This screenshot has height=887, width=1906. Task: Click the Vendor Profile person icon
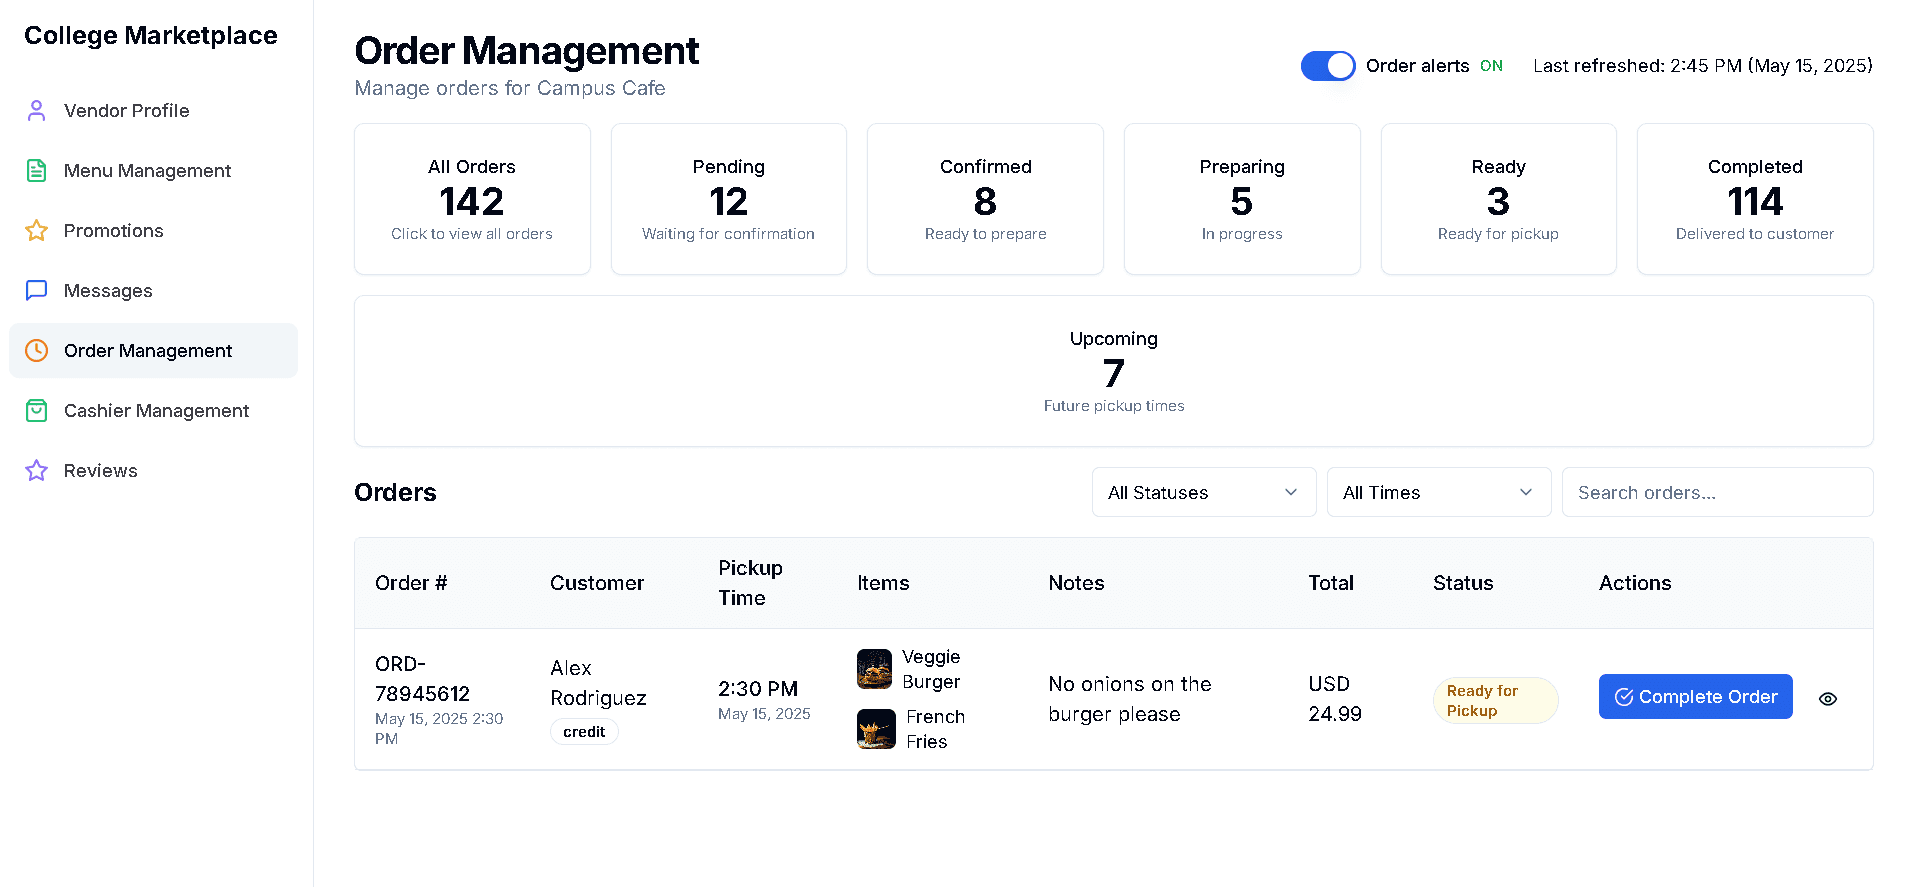[x=37, y=111]
